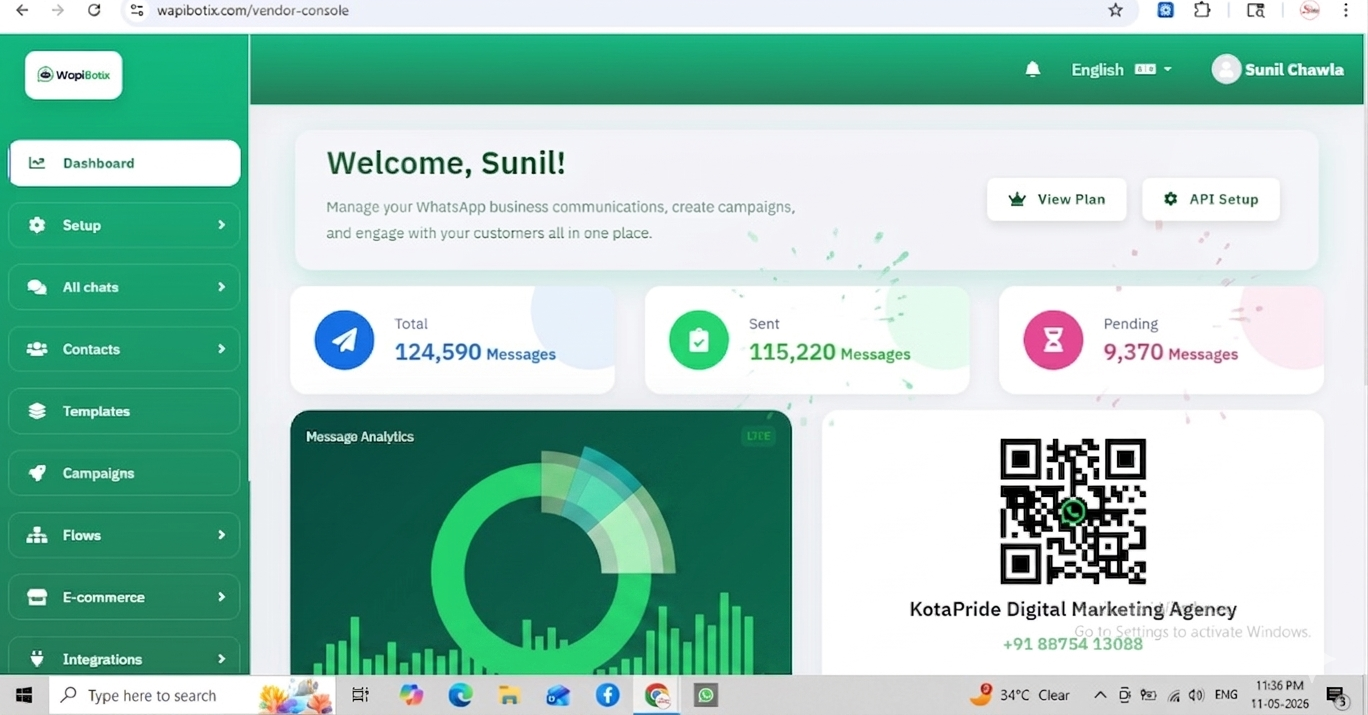1368x715 pixels.
Task: Click the All chats bubble icon
Action: (37, 287)
